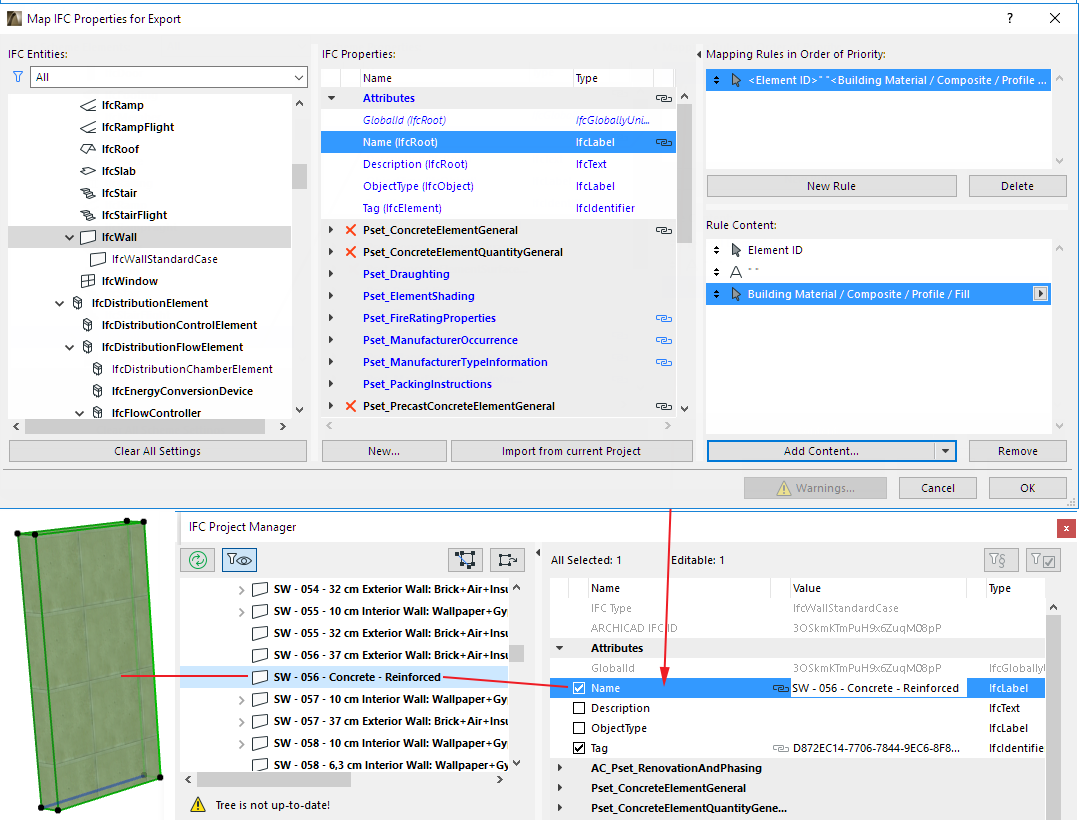This screenshot has width=1082, height=820.
Task: Collapse the Mapping Rules panel arrow
Action: point(699,55)
